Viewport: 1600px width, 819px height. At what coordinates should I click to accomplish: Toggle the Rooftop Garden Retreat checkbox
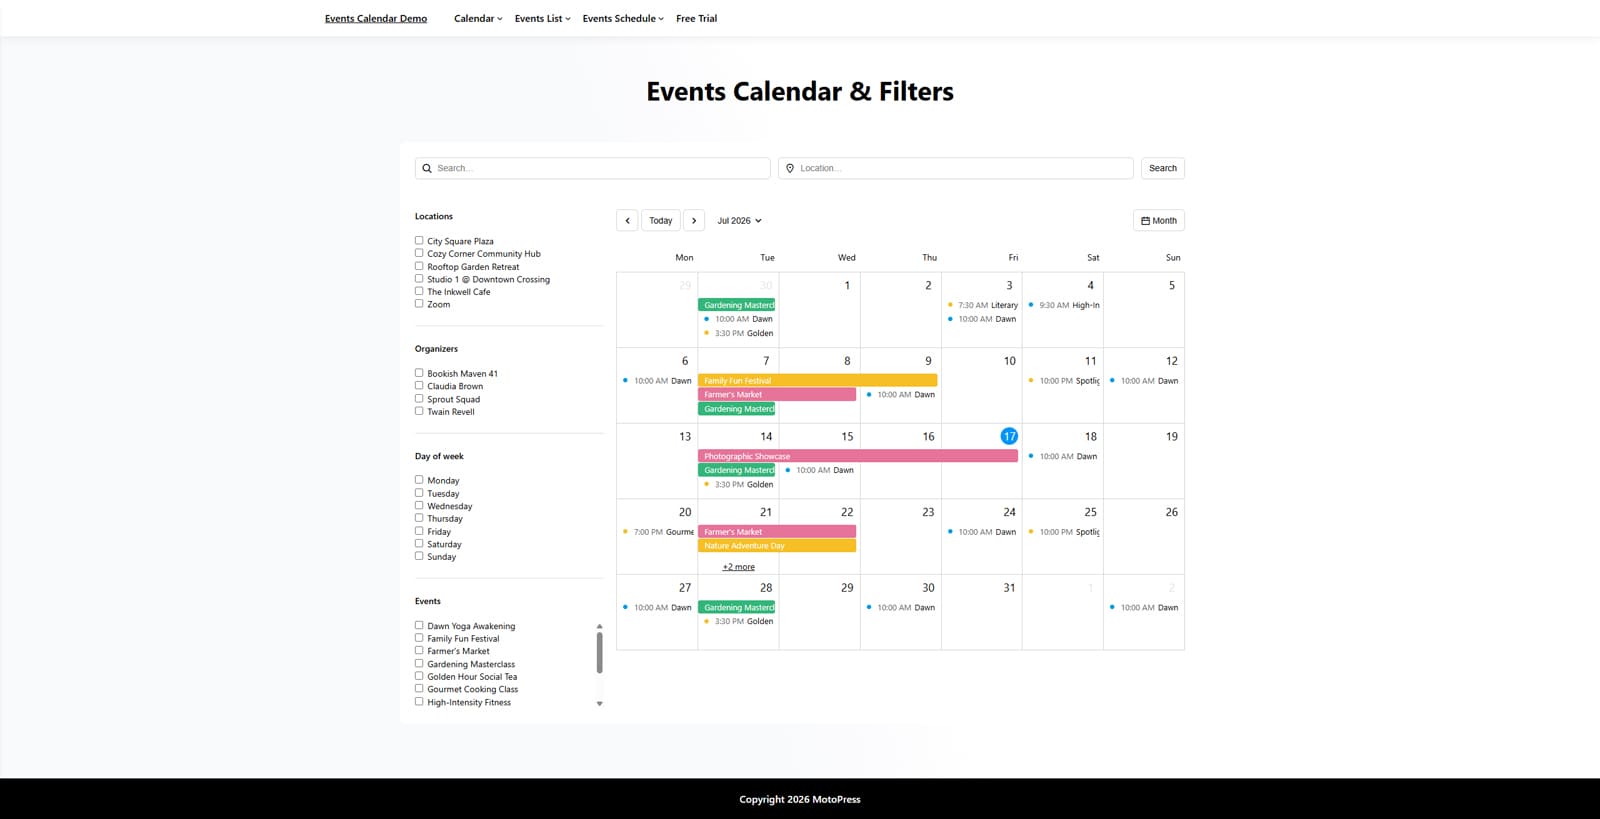pos(419,266)
